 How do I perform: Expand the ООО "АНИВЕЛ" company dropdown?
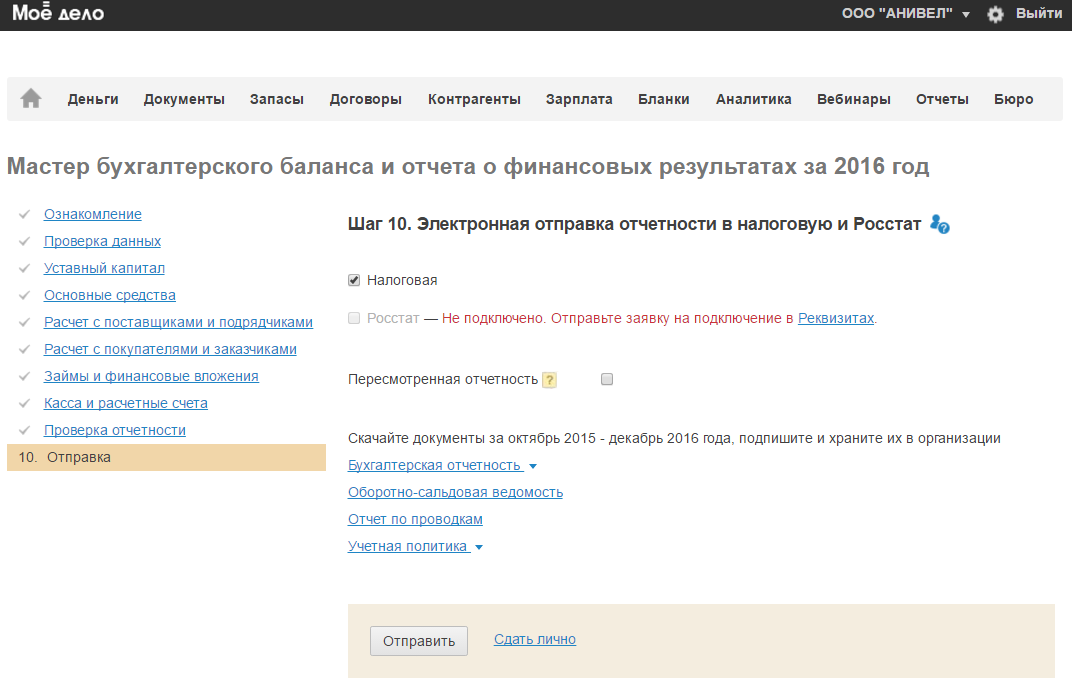pyautogui.click(x=906, y=14)
